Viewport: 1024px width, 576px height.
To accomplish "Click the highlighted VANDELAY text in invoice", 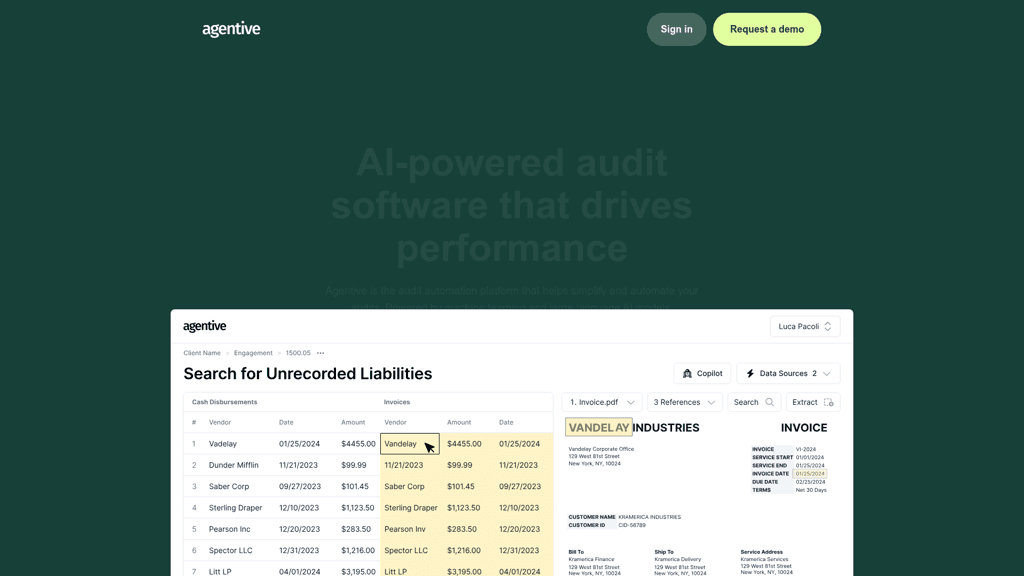I will click(x=598, y=427).
